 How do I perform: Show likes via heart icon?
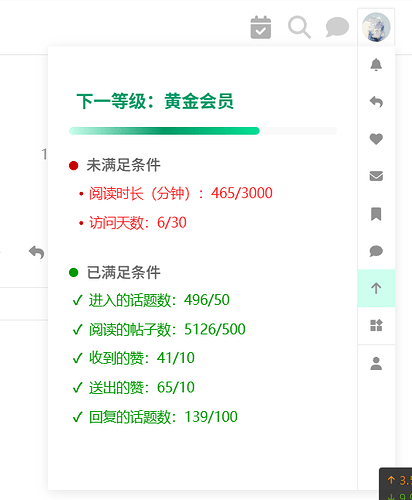tap(376, 139)
